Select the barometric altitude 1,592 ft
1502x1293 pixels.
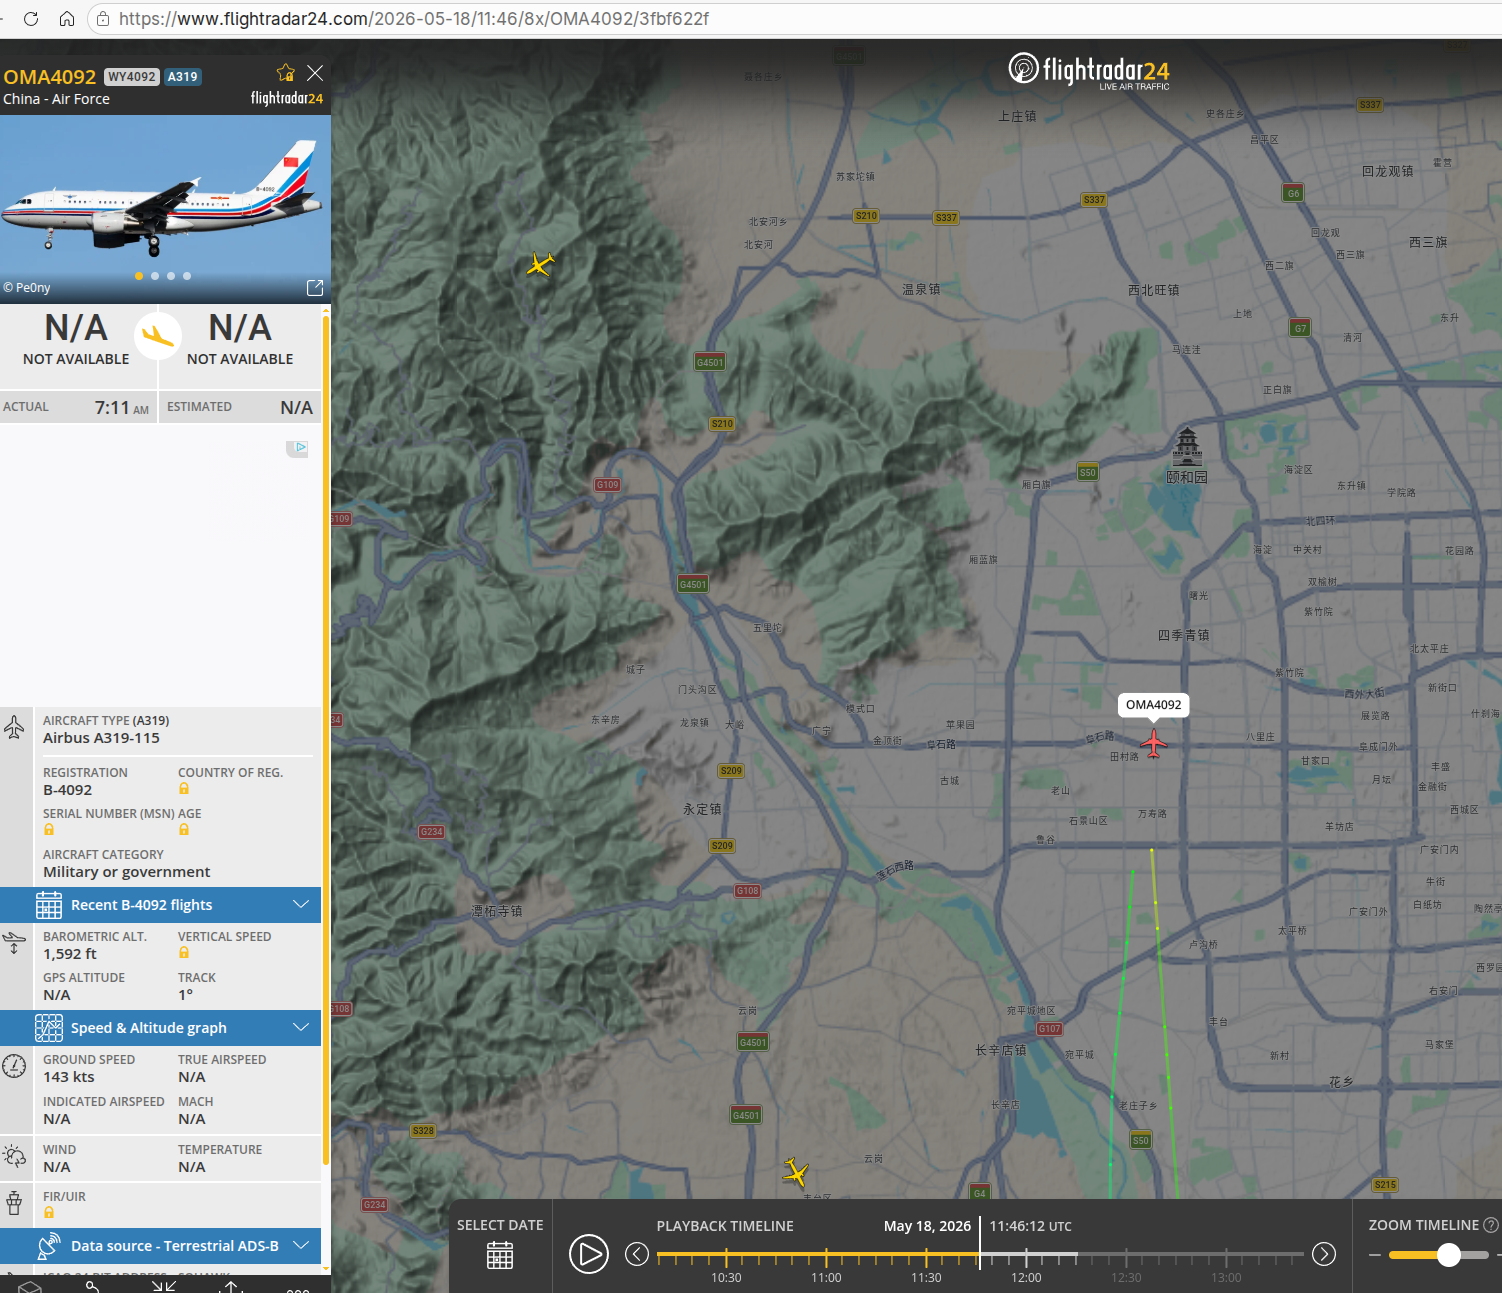coord(70,954)
